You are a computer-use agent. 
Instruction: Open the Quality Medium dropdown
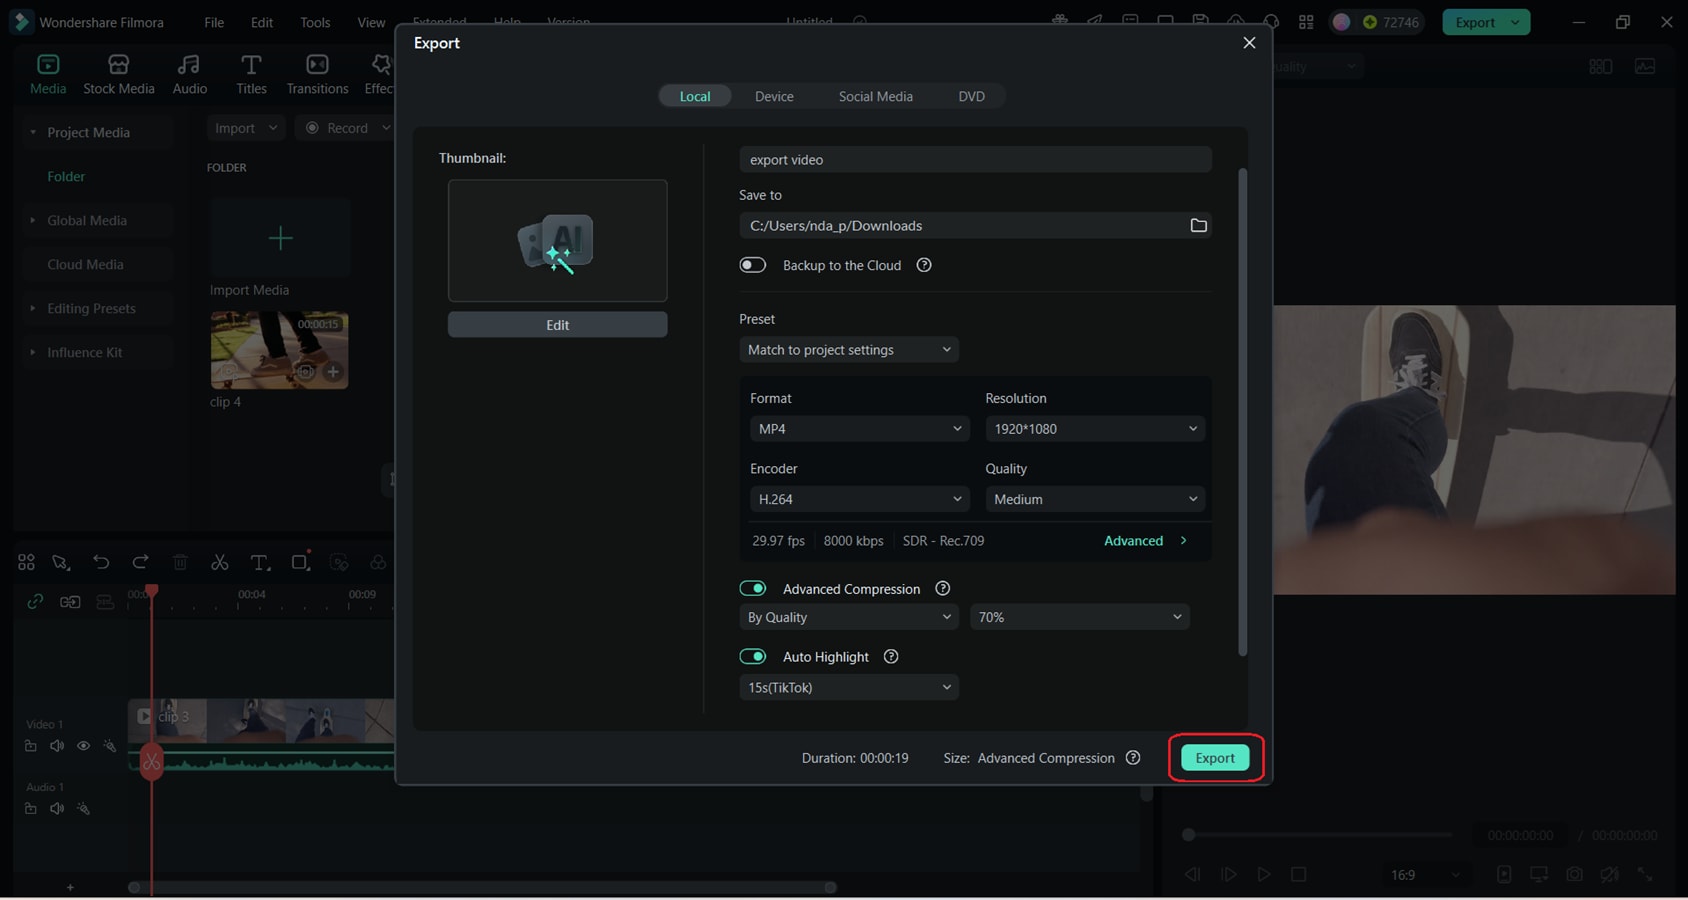click(1095, 498)
